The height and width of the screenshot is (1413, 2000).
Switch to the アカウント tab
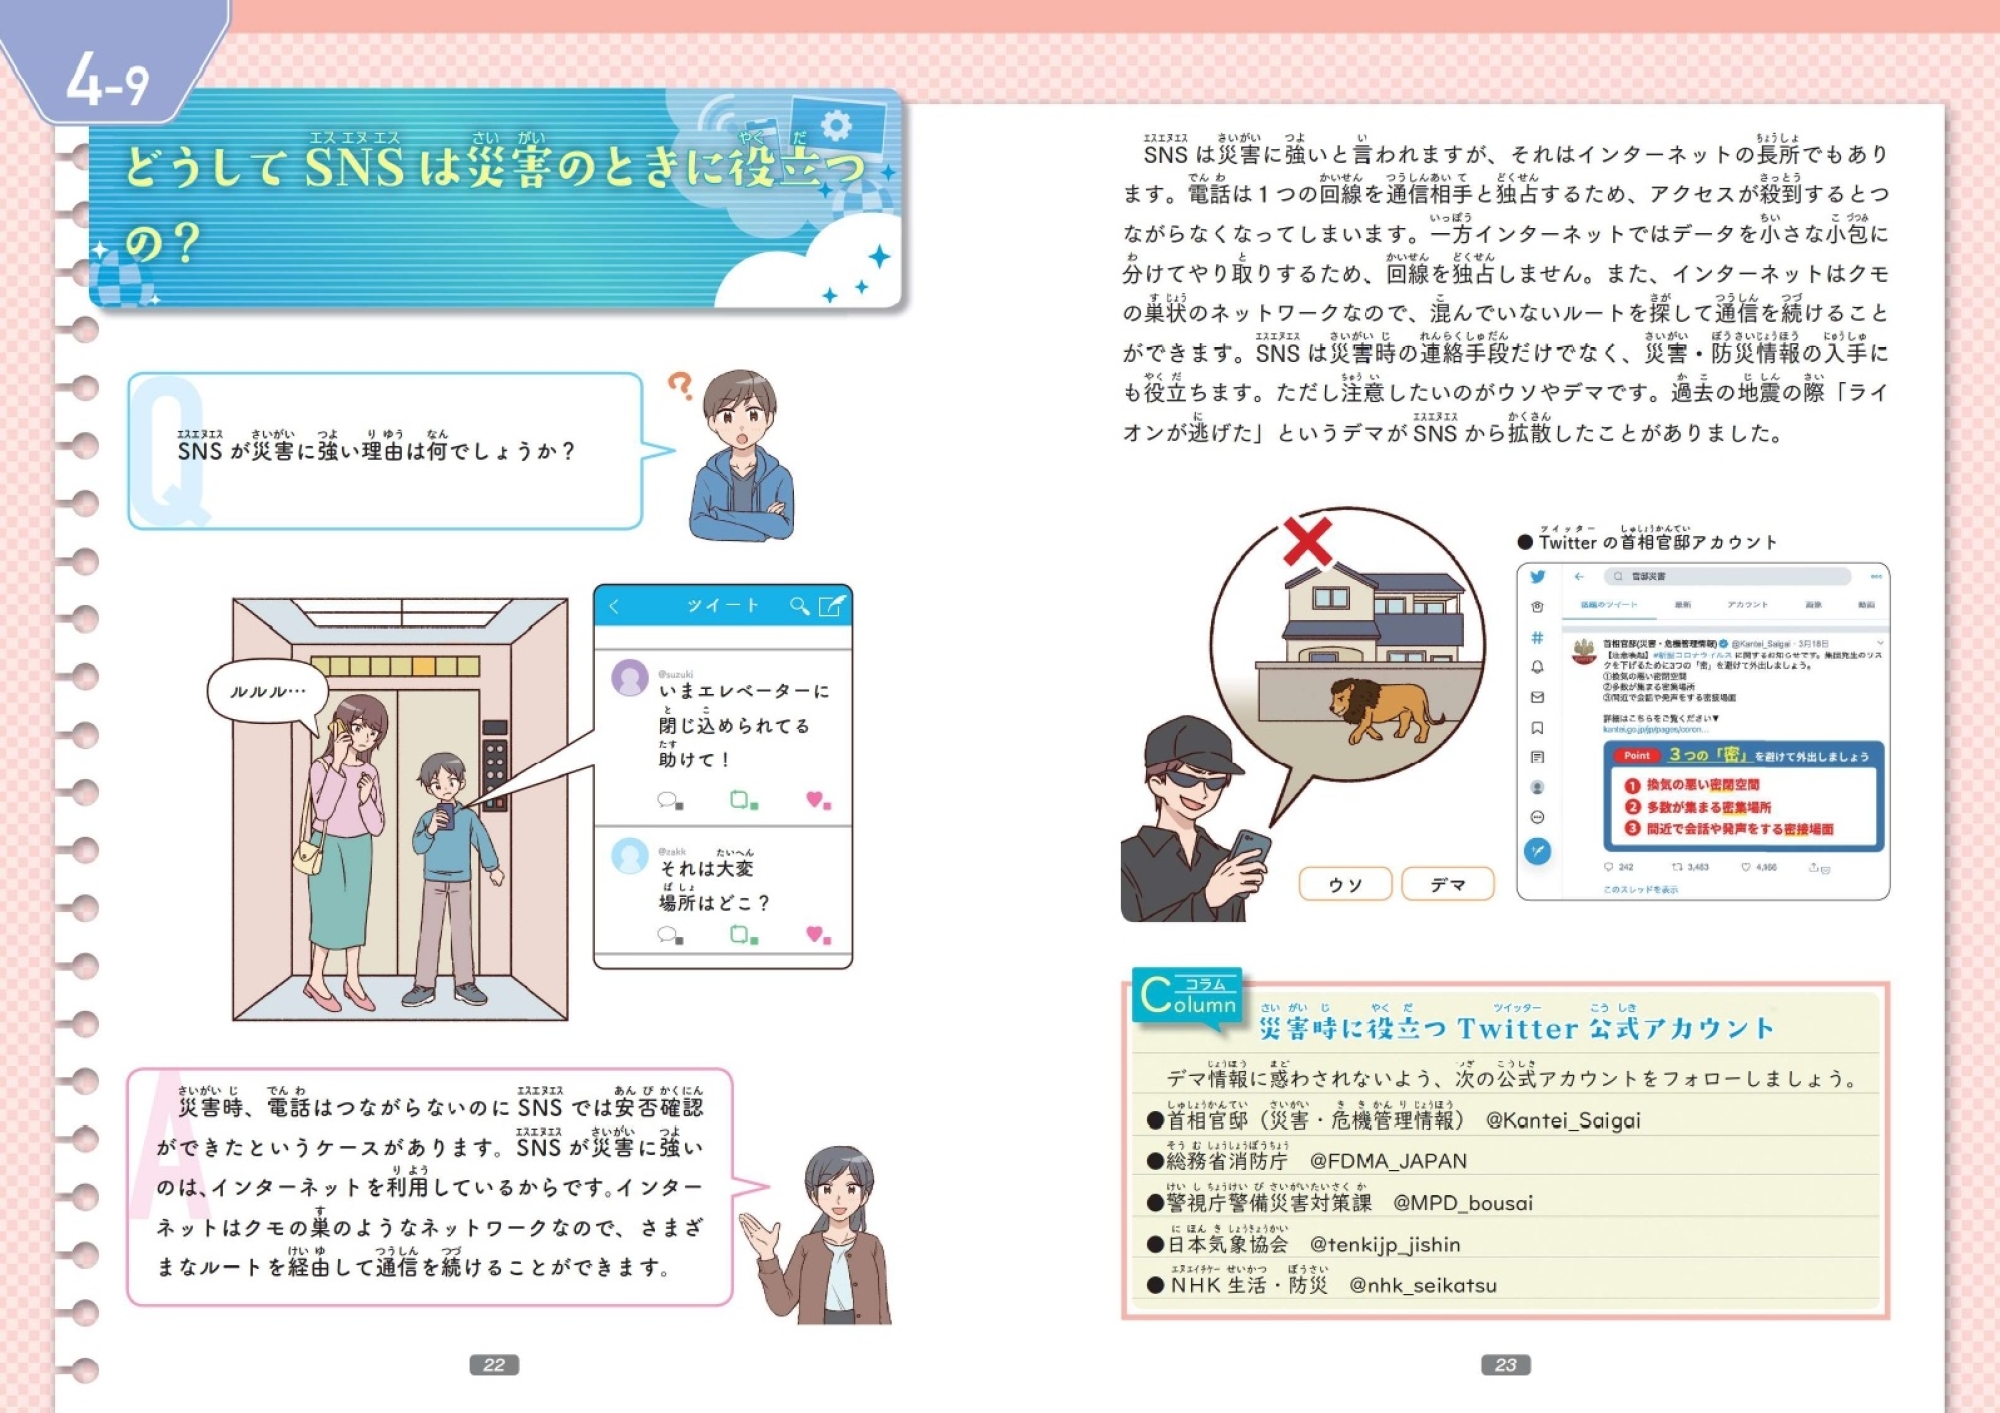1747,605
